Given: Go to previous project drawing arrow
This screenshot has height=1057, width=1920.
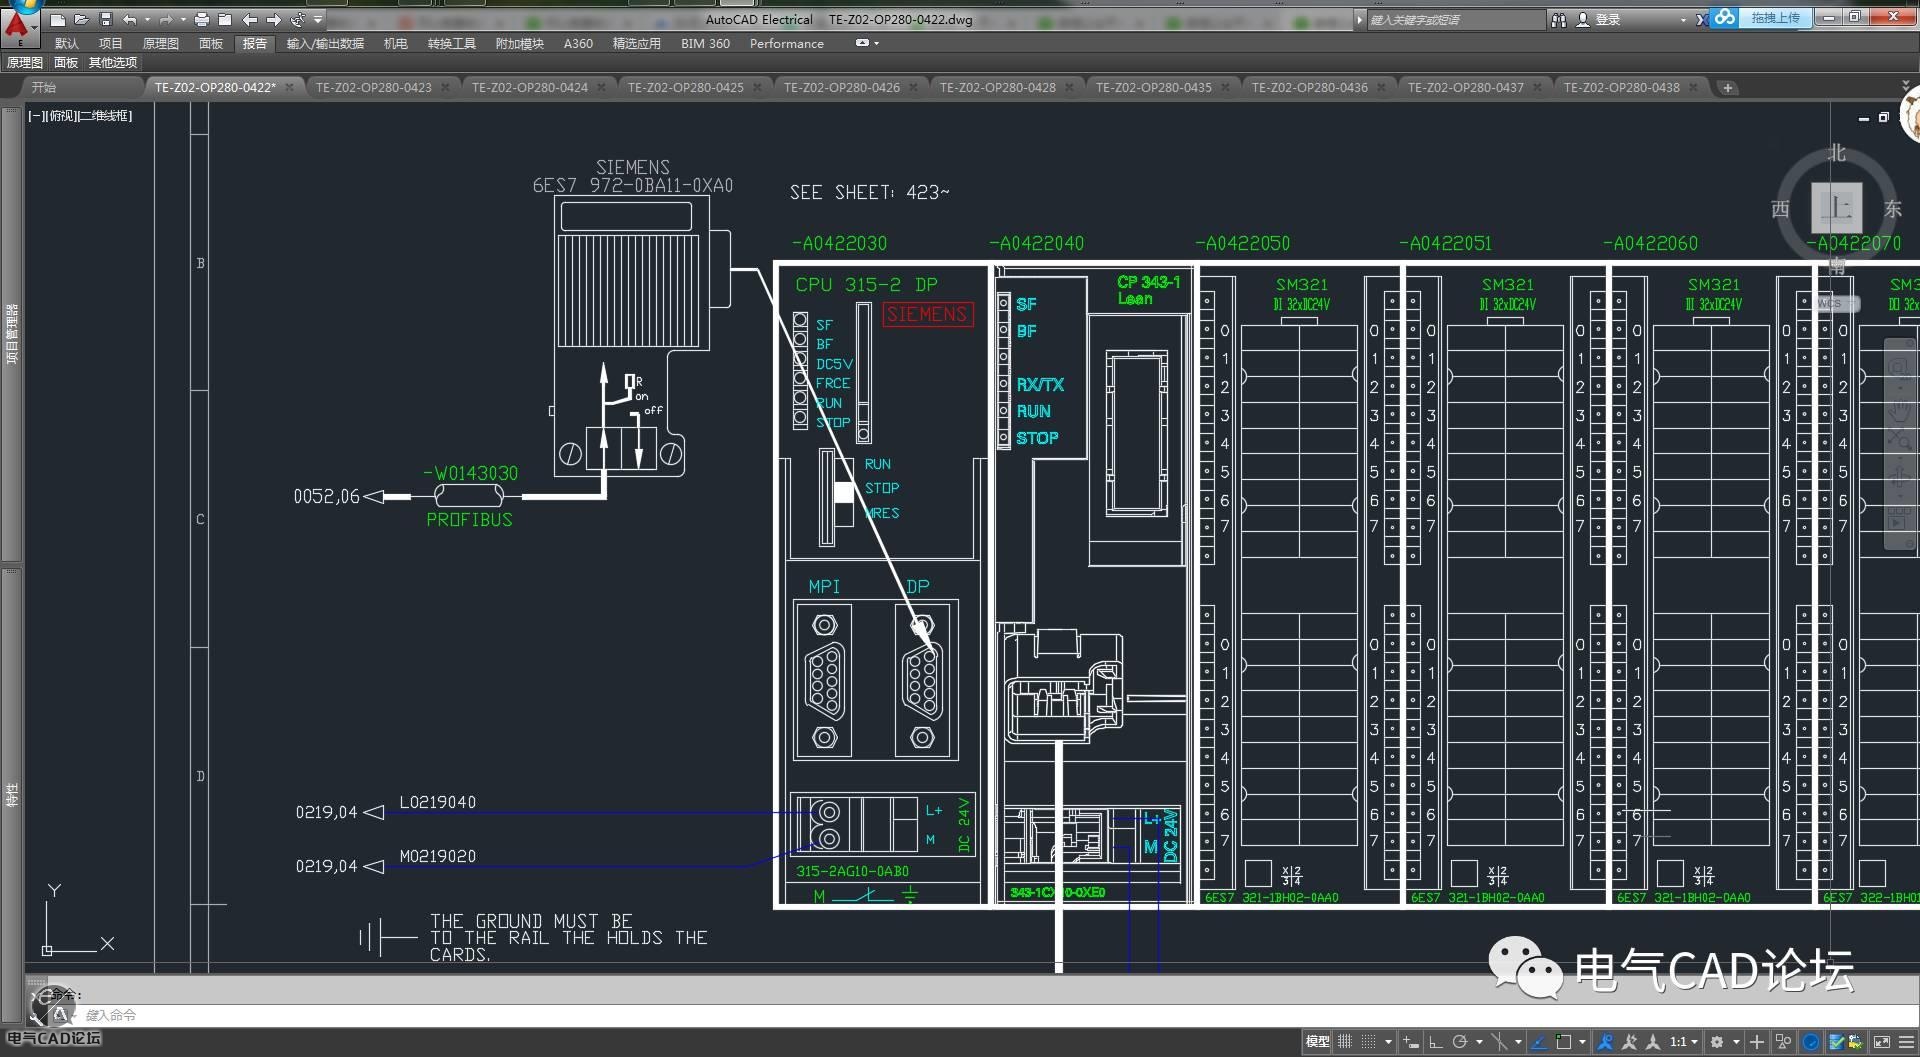Looking at the screenshot, I should point(249,19).
